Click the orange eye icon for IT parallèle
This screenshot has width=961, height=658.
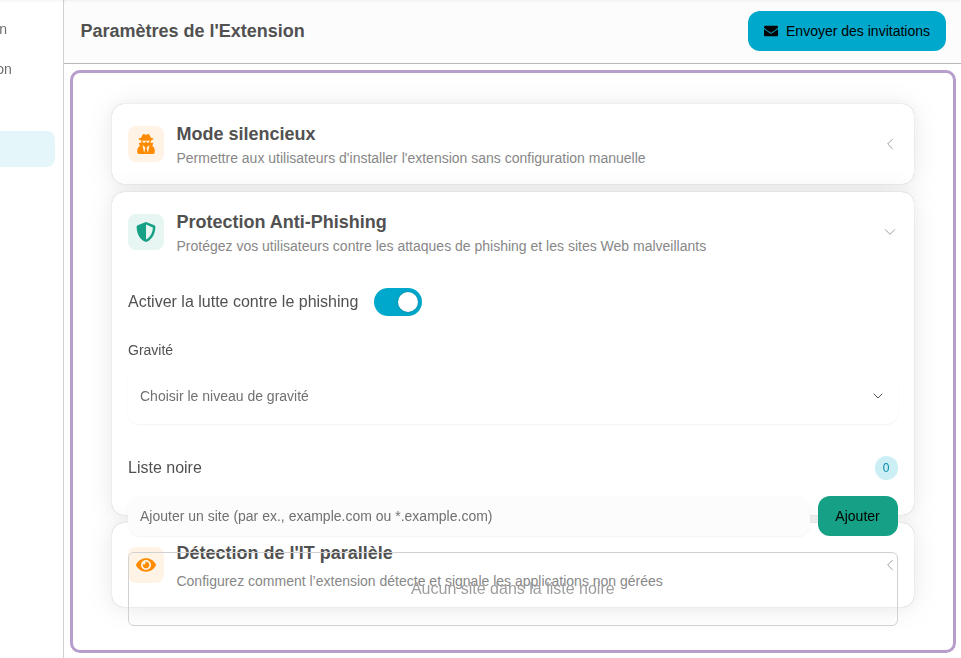[x=146, y=565]
